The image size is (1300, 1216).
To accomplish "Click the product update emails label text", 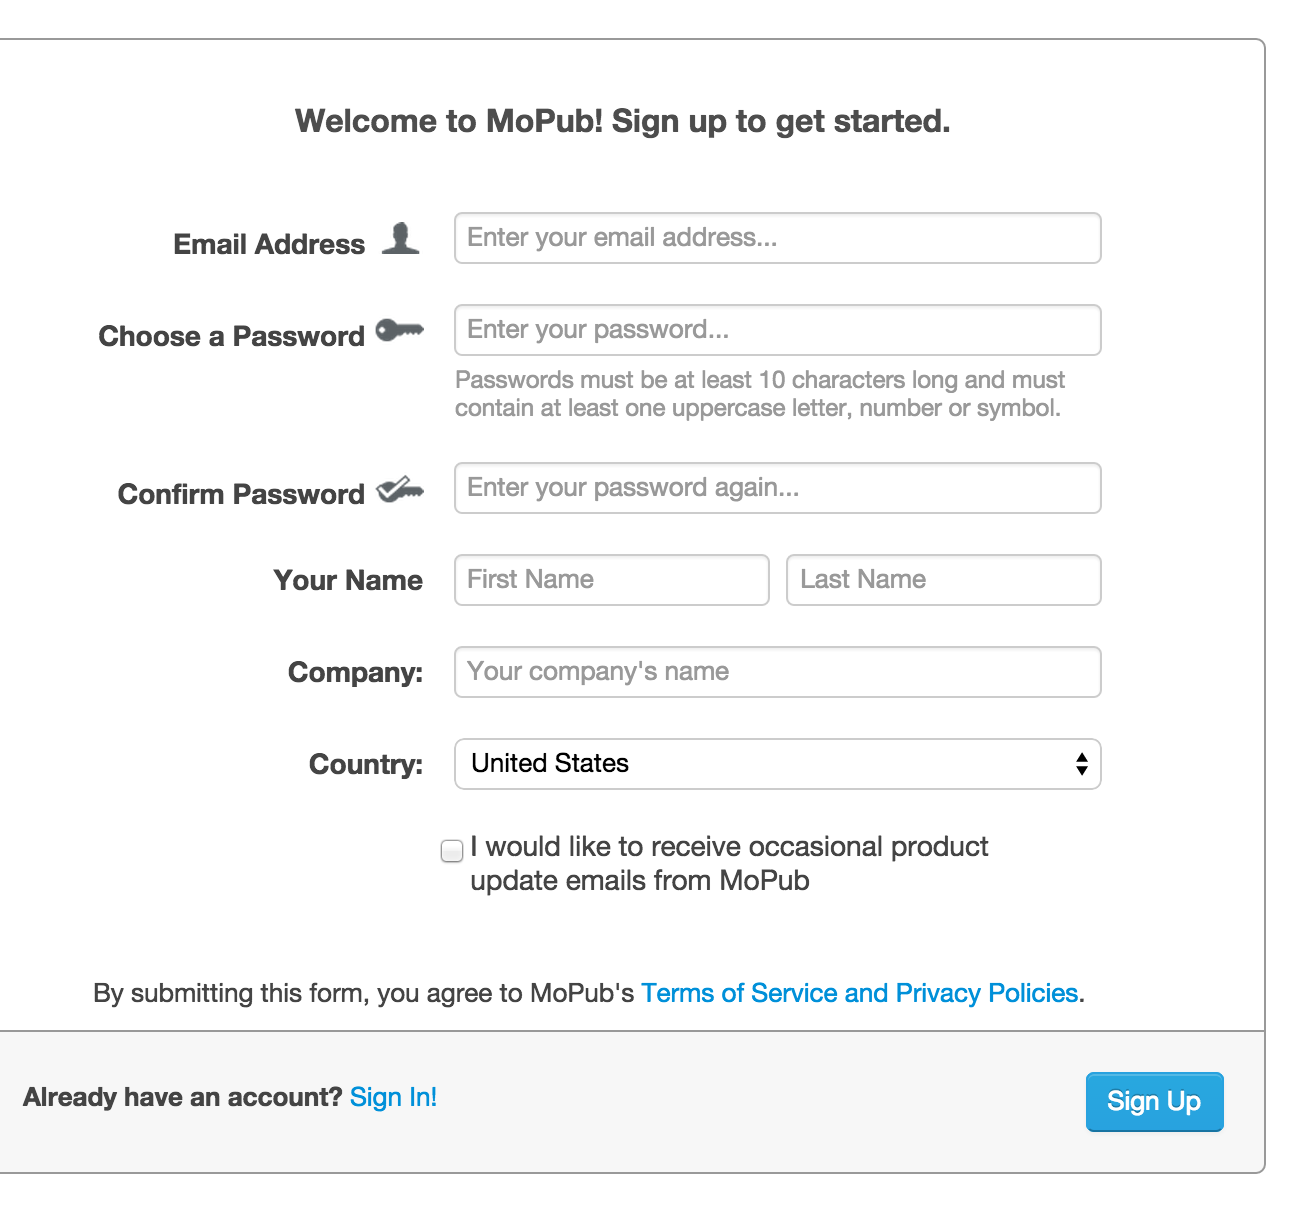I will [x=729, y=863].
